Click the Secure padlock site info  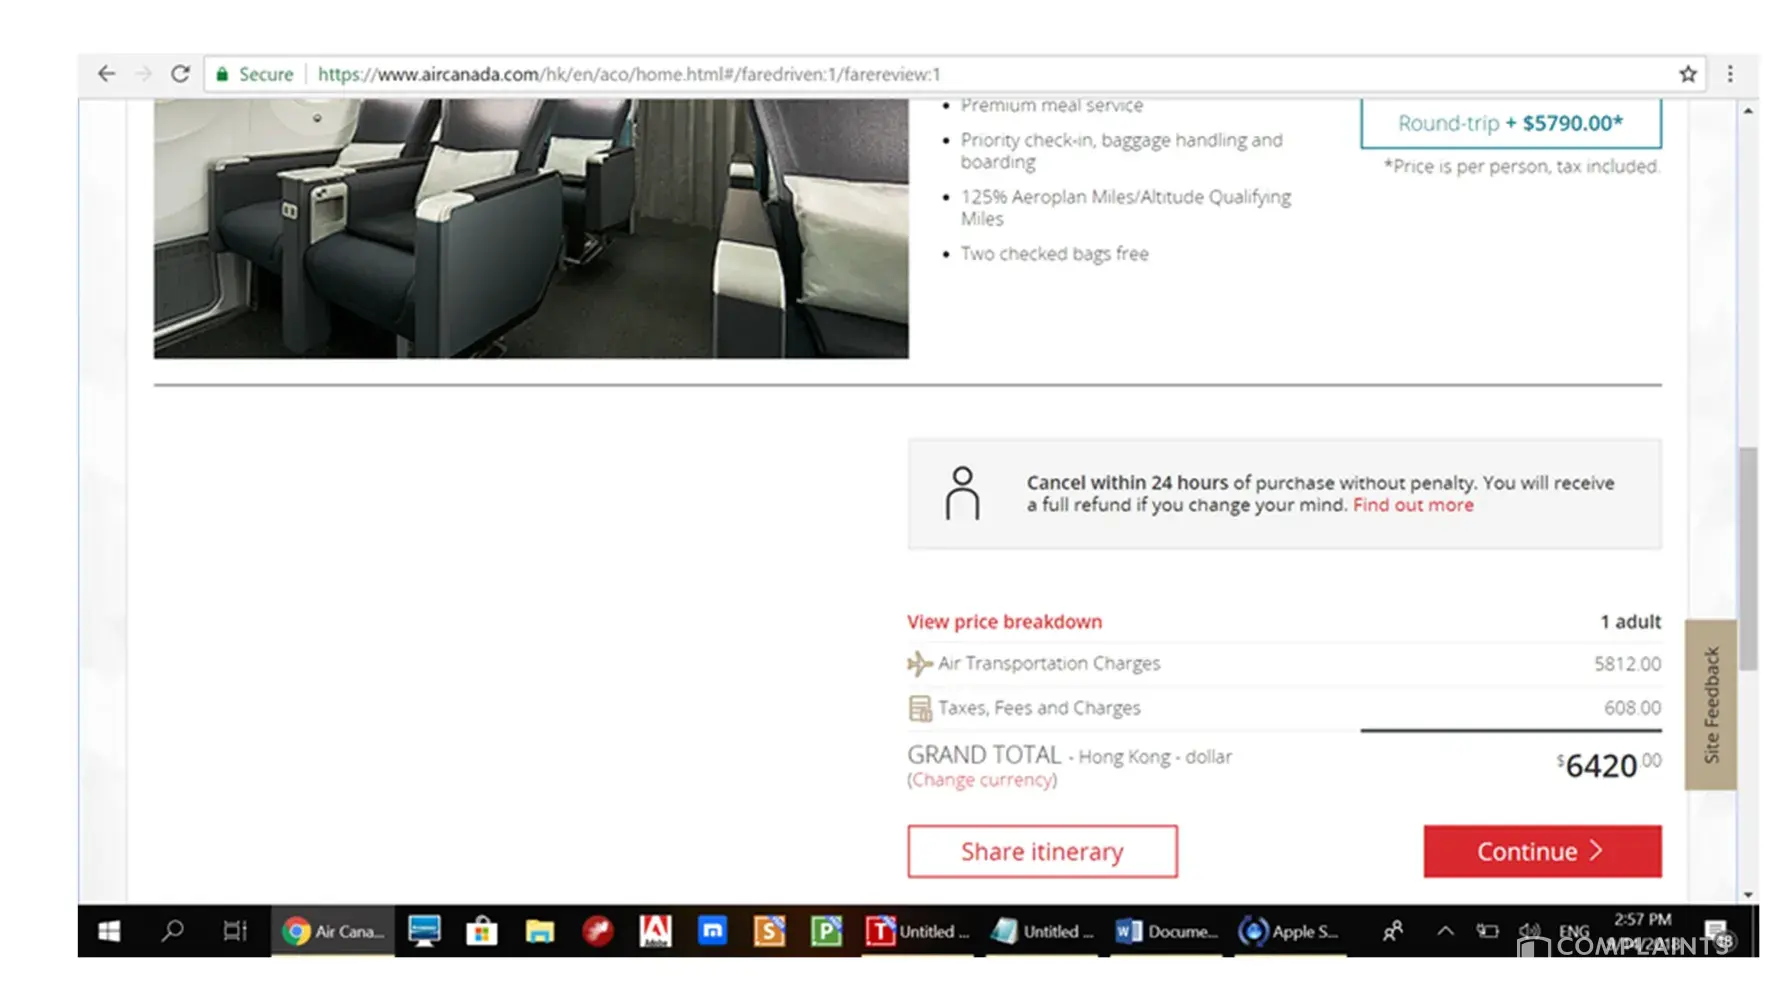255,74
